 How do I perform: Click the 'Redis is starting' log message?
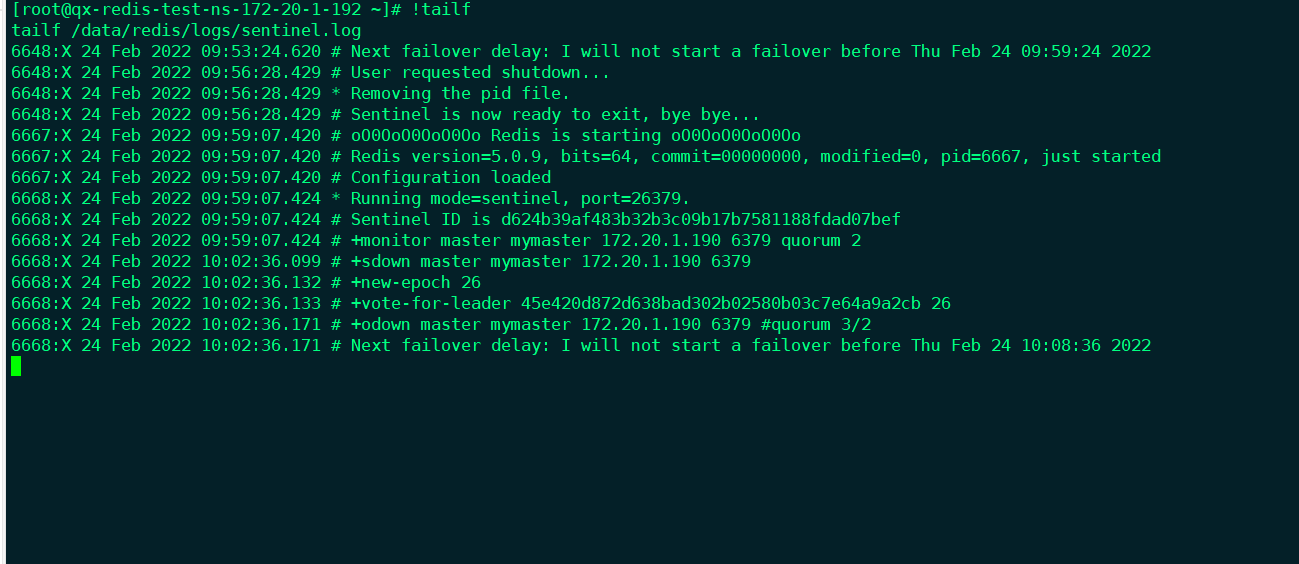tap(575, 136)
